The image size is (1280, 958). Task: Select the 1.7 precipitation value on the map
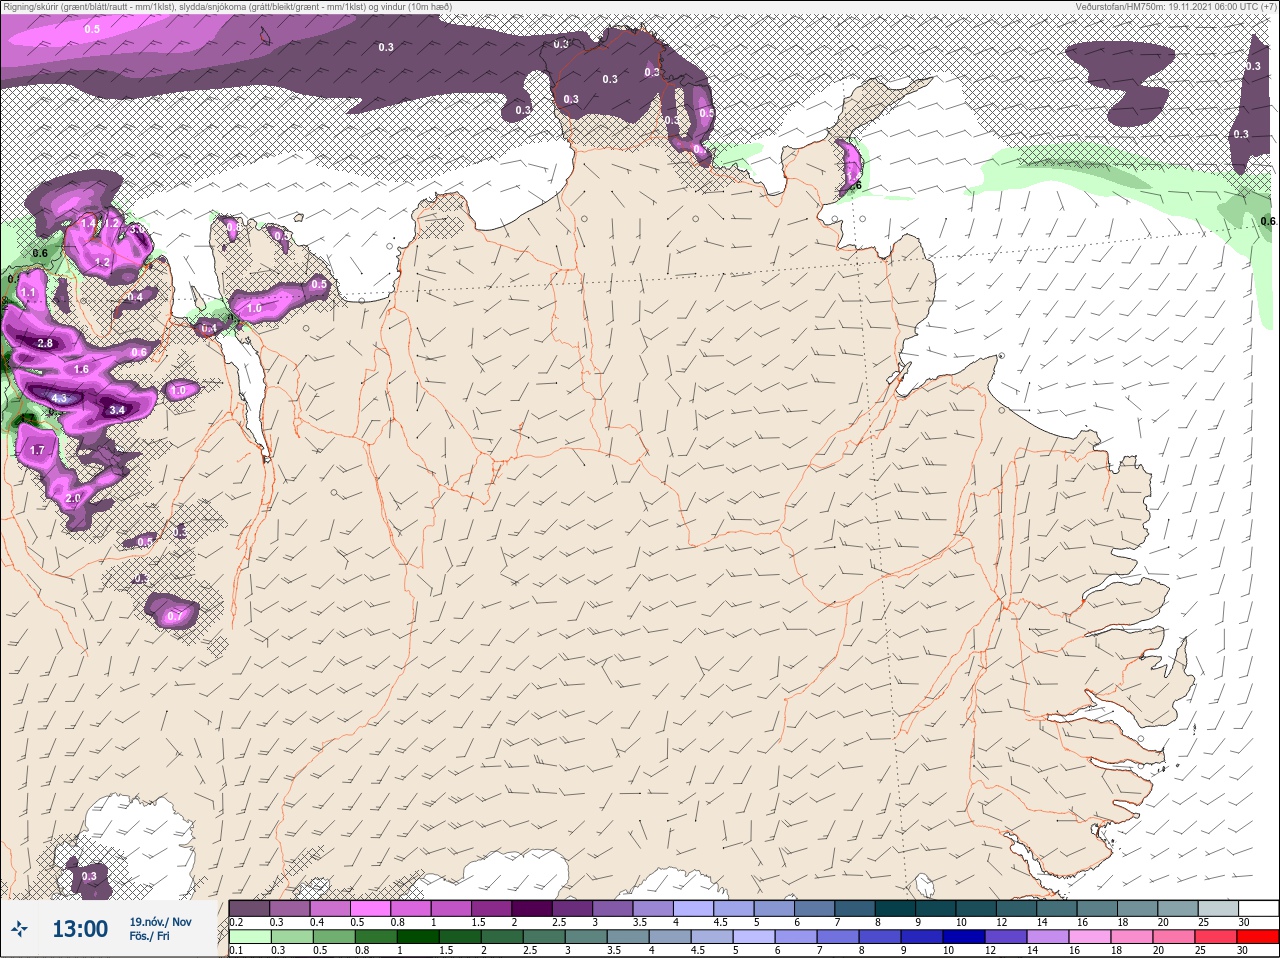(37, 450)
